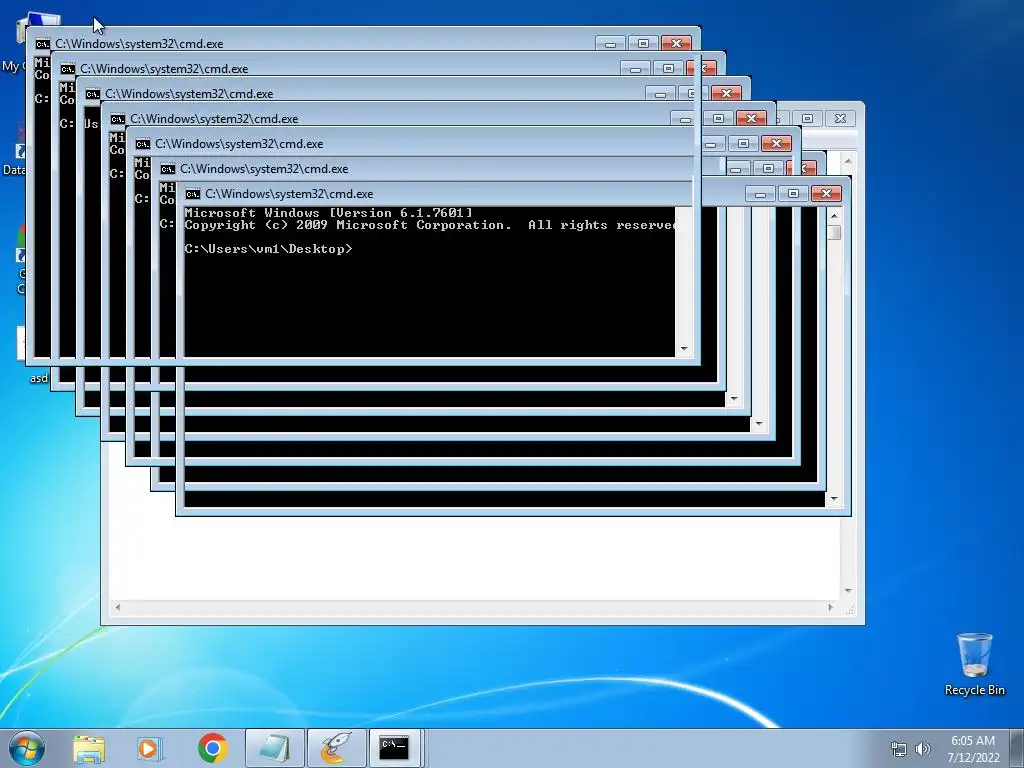This screenshot has height=768, width=1024.
Task: Select the Recycle Bin desktop icon
Action: 974,664
